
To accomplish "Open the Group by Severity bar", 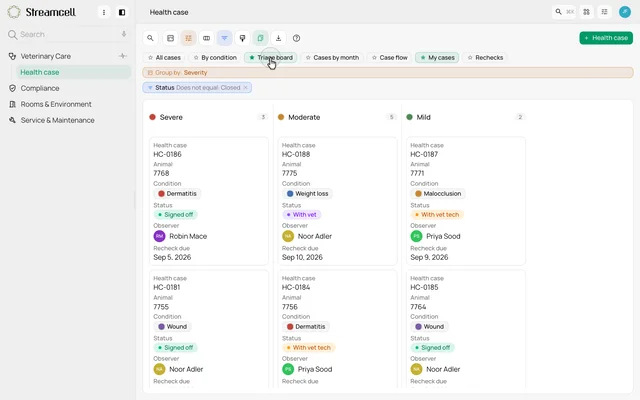I will (x=388, y=73).
